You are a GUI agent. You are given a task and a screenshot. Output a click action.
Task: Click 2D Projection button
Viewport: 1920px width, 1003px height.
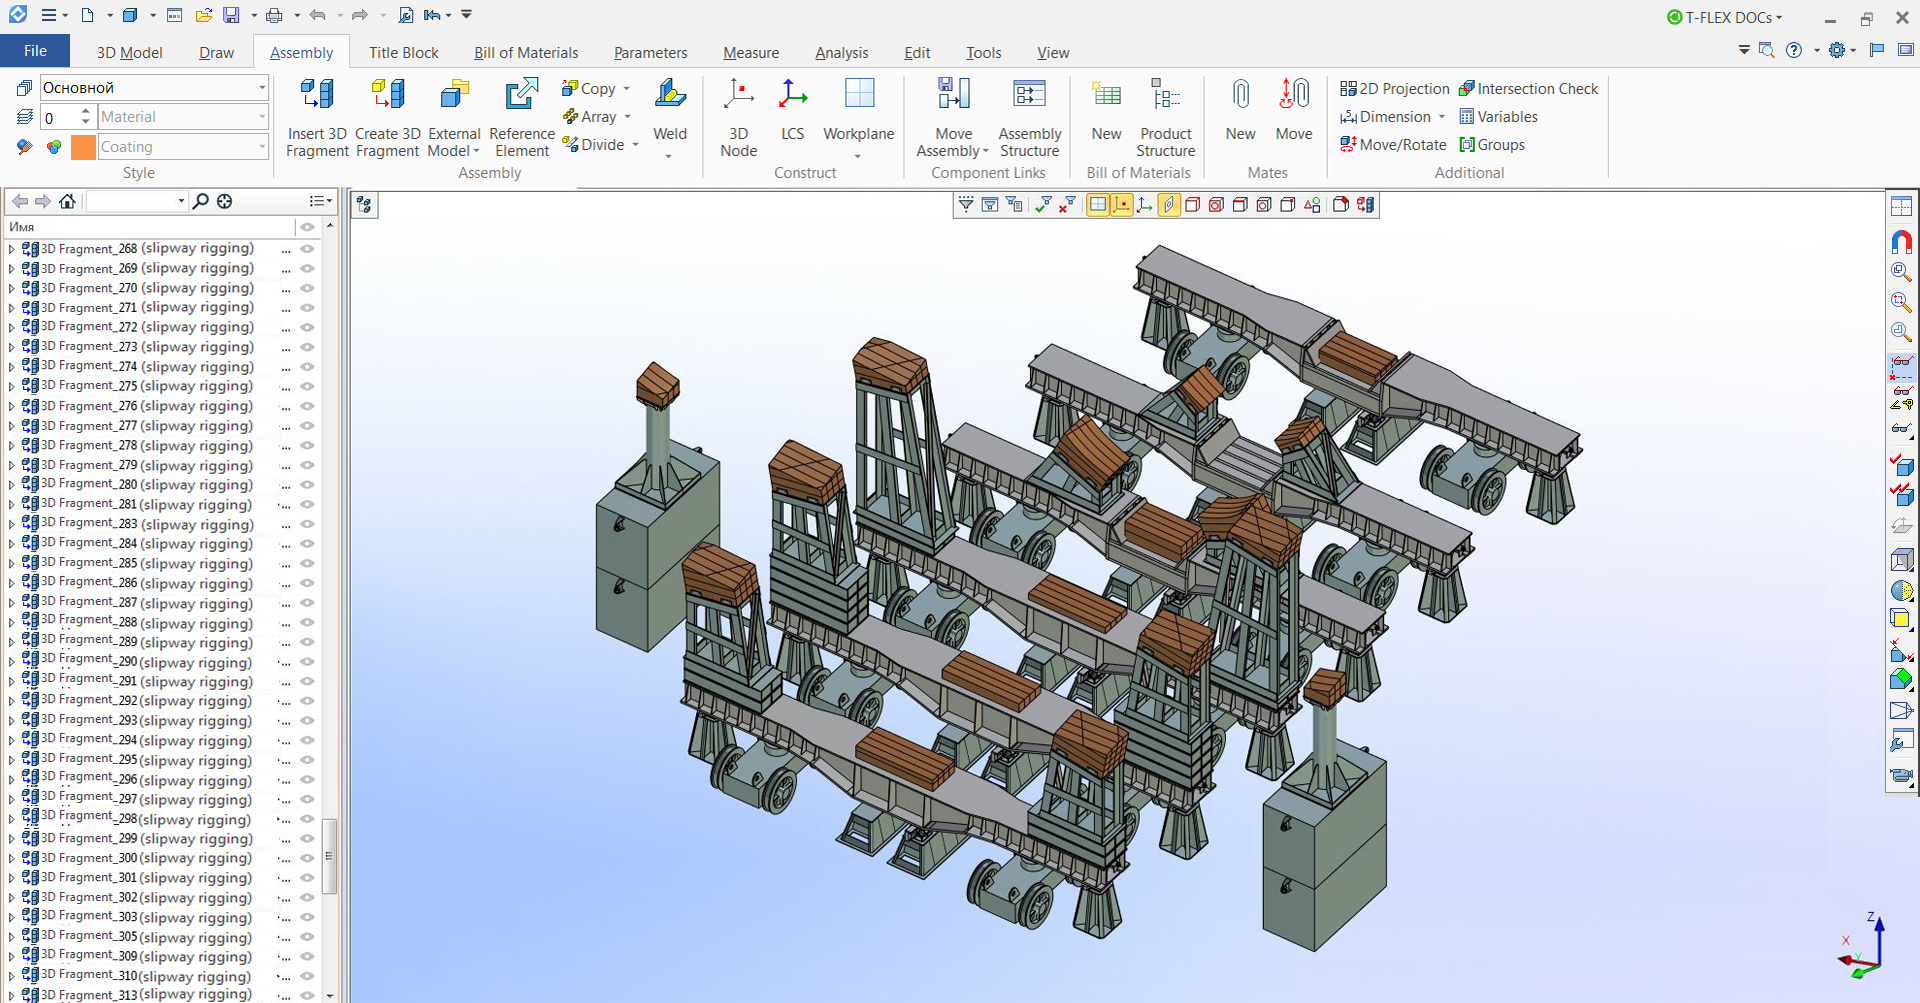(1394, 89)
